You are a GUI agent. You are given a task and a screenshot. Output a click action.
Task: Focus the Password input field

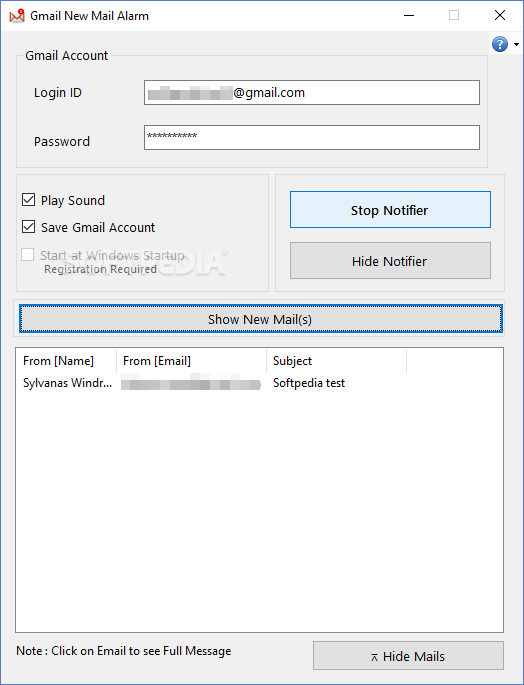[312, 138]
